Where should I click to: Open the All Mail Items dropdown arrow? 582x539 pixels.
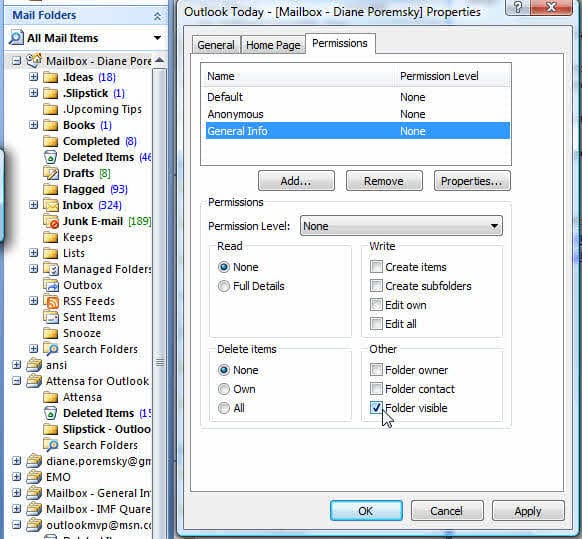click(157, 38)
